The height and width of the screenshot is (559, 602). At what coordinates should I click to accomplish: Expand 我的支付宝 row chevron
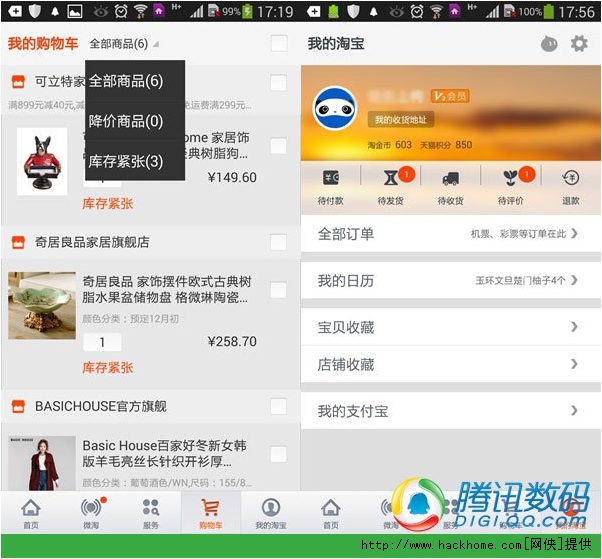(574, 411)
